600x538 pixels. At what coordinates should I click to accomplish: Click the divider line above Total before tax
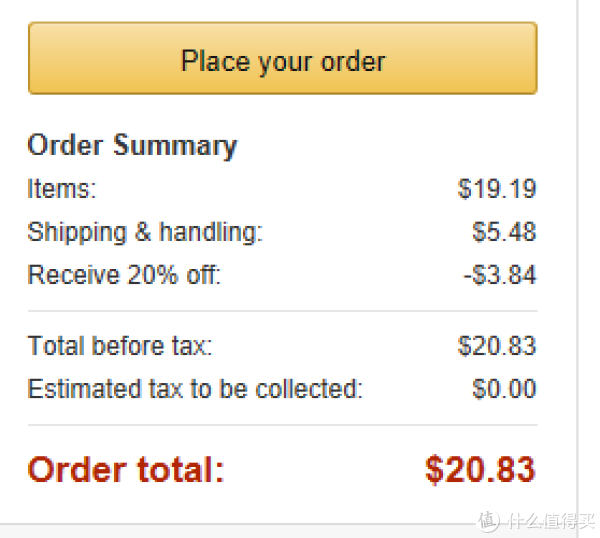[283, 311]
